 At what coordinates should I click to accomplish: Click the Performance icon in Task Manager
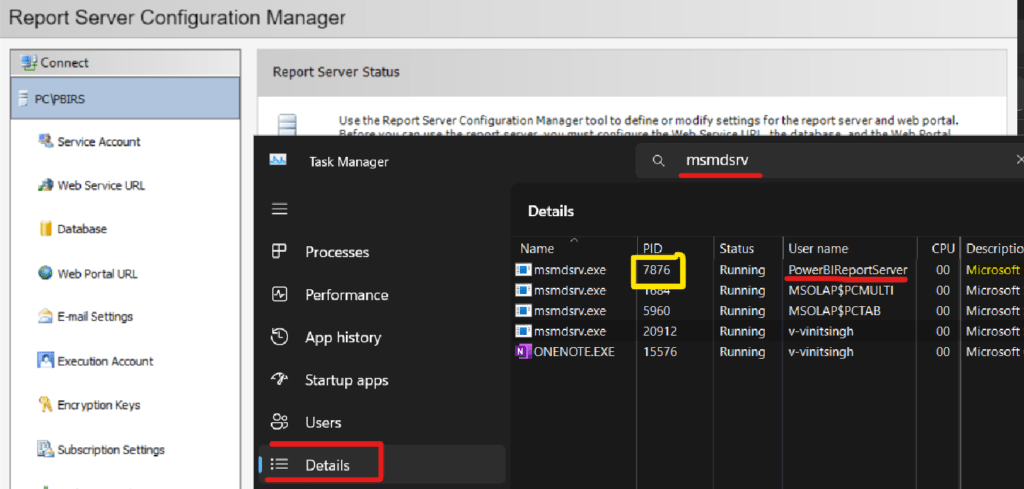[x=280, y=294]
